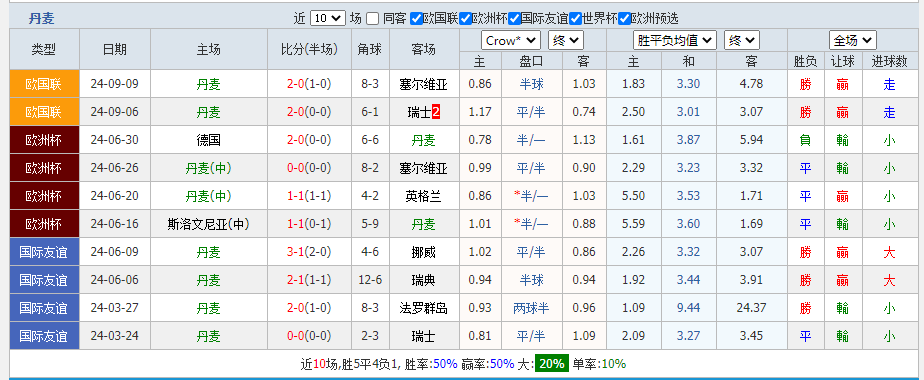Click the 丹麦 team title link
Viewport: 924px width, 380px height.
(x=41, y=18)
